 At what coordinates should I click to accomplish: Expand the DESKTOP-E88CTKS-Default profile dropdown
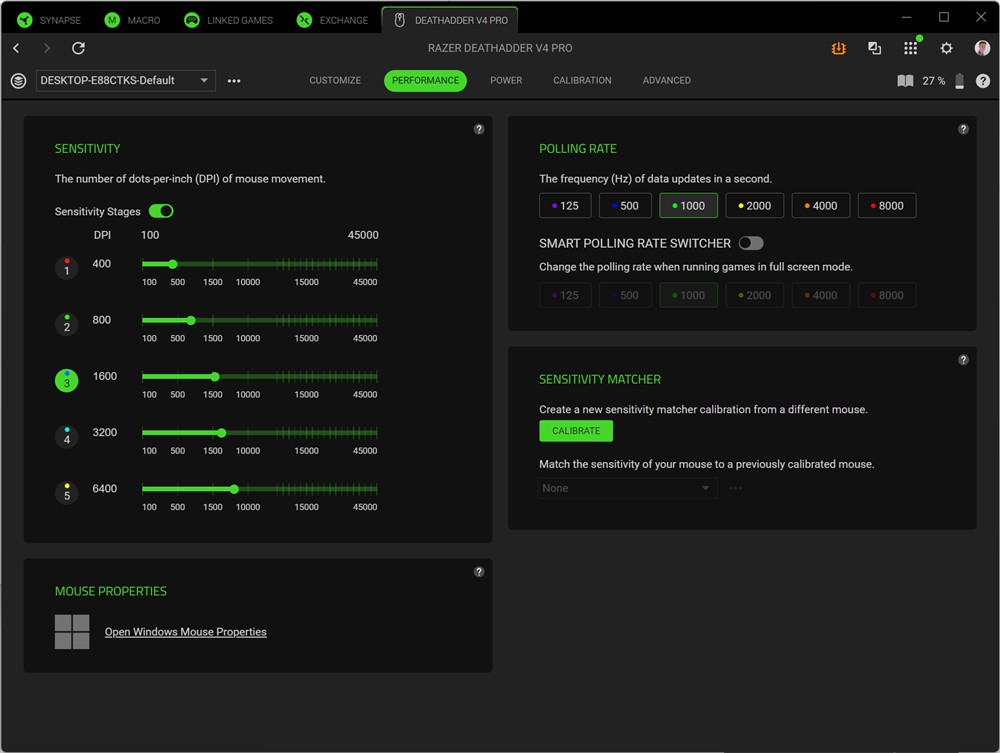(x=125, y=81)
